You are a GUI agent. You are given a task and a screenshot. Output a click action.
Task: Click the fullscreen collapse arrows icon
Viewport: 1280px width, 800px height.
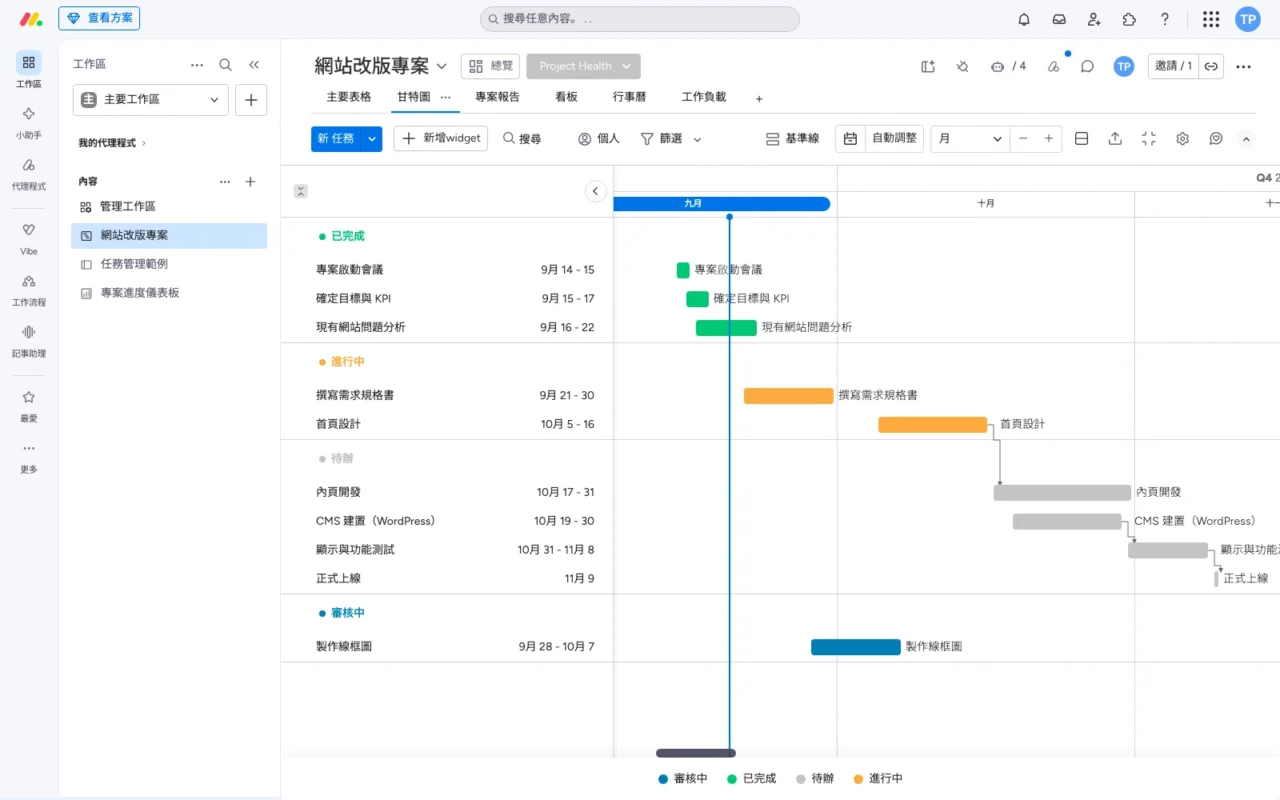pyautogui.click(x=1148, y=139)
